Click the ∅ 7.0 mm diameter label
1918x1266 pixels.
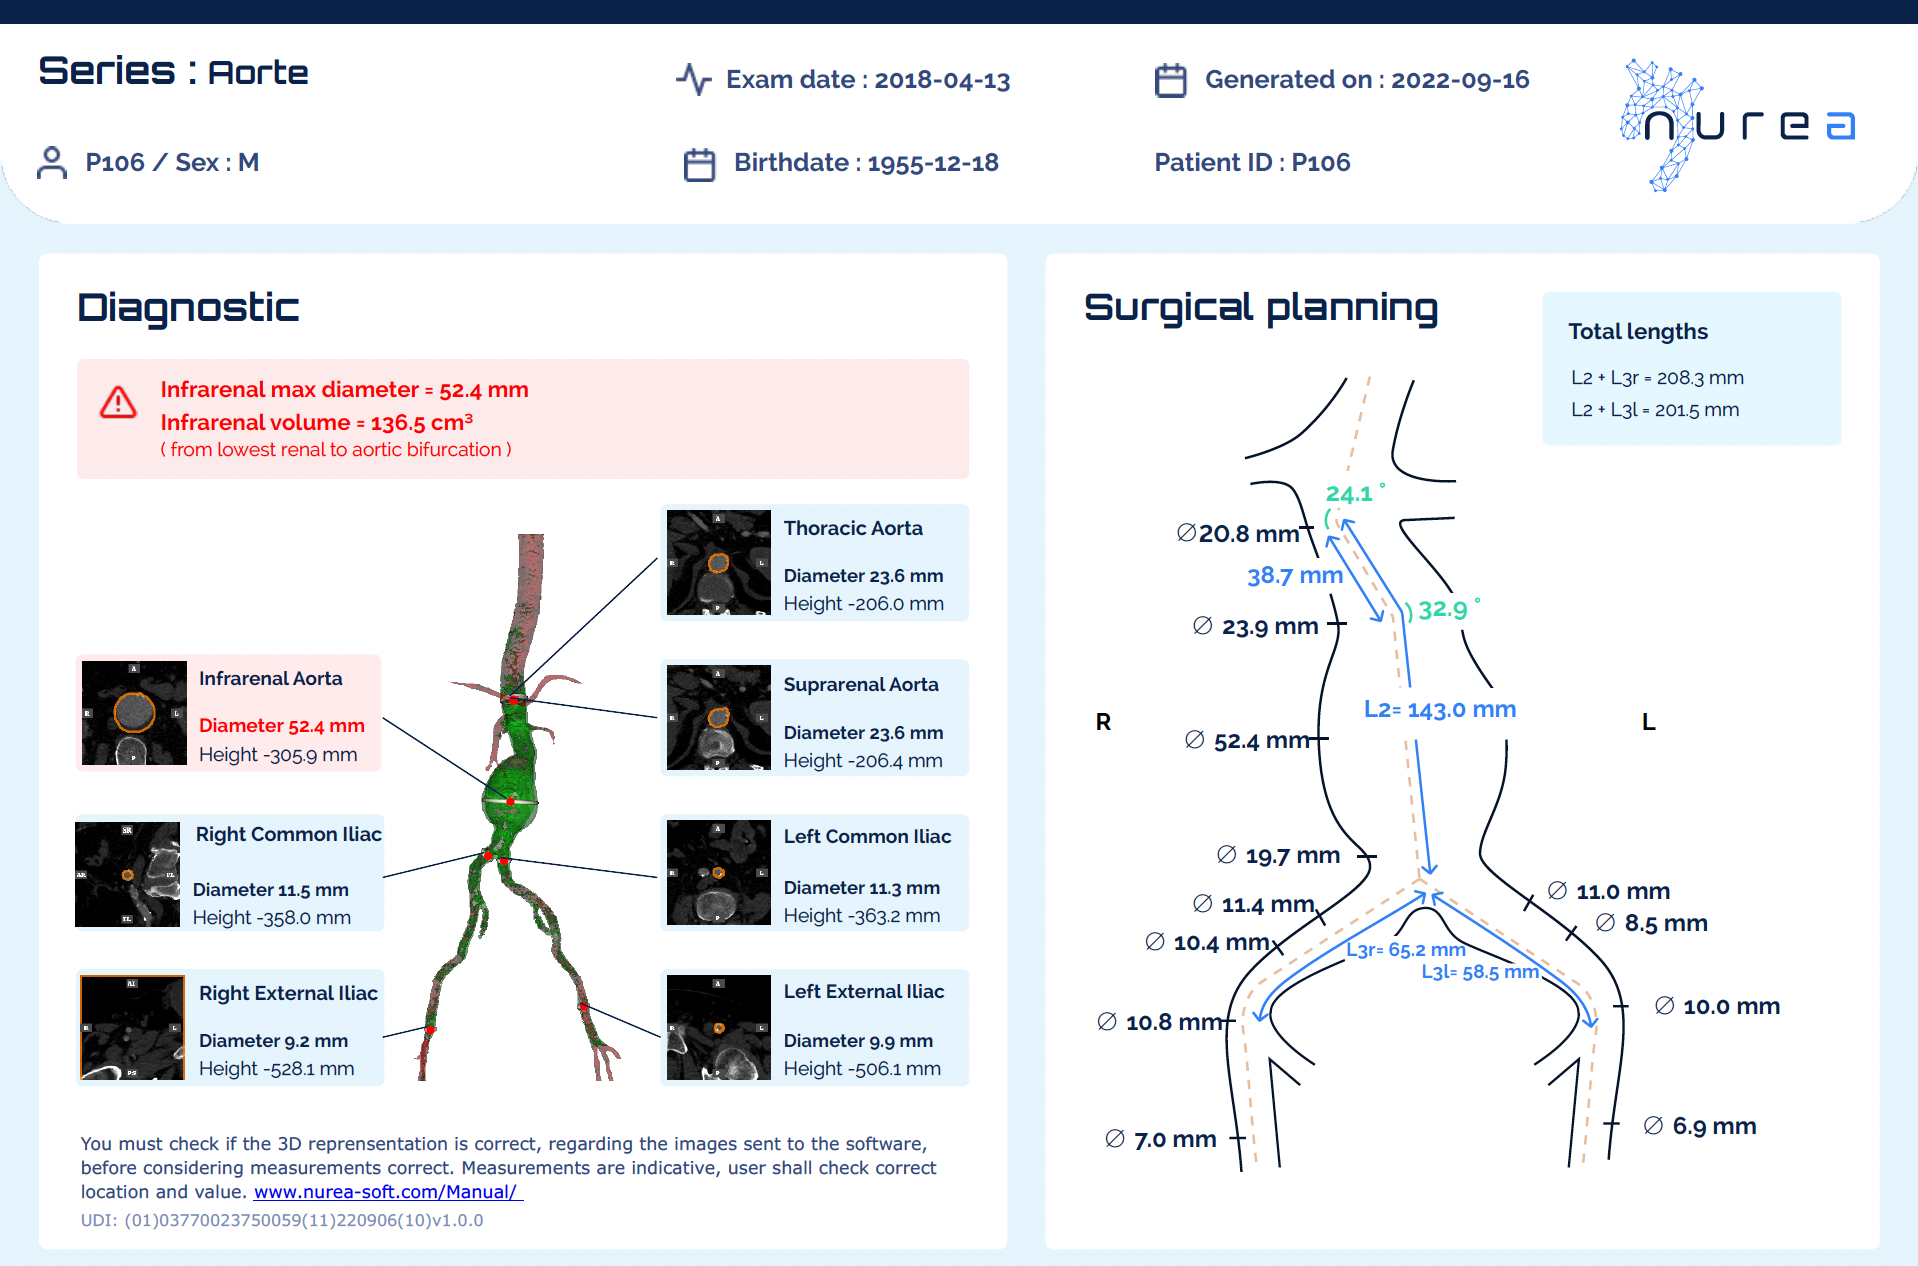(x=1161, y=1140)
